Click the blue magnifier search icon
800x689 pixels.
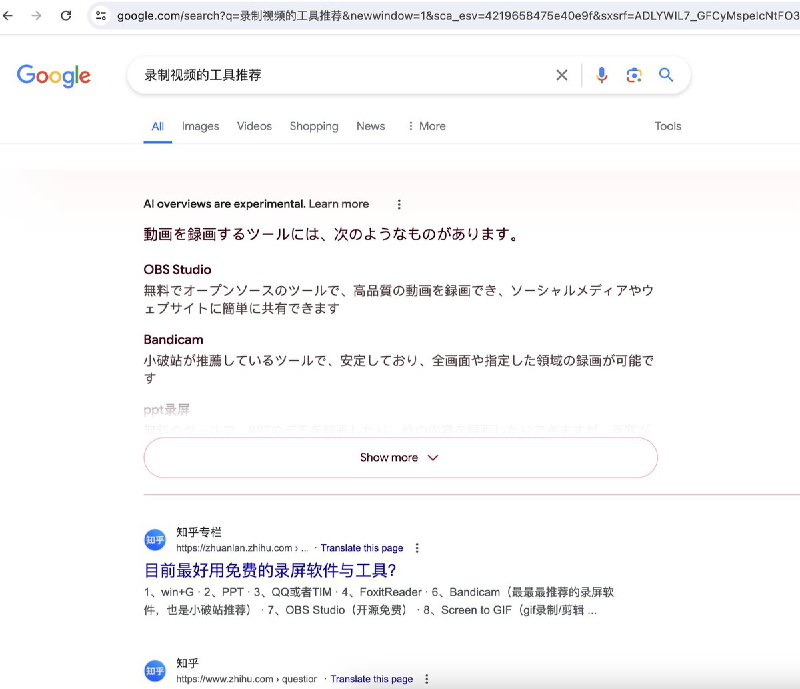666,75
